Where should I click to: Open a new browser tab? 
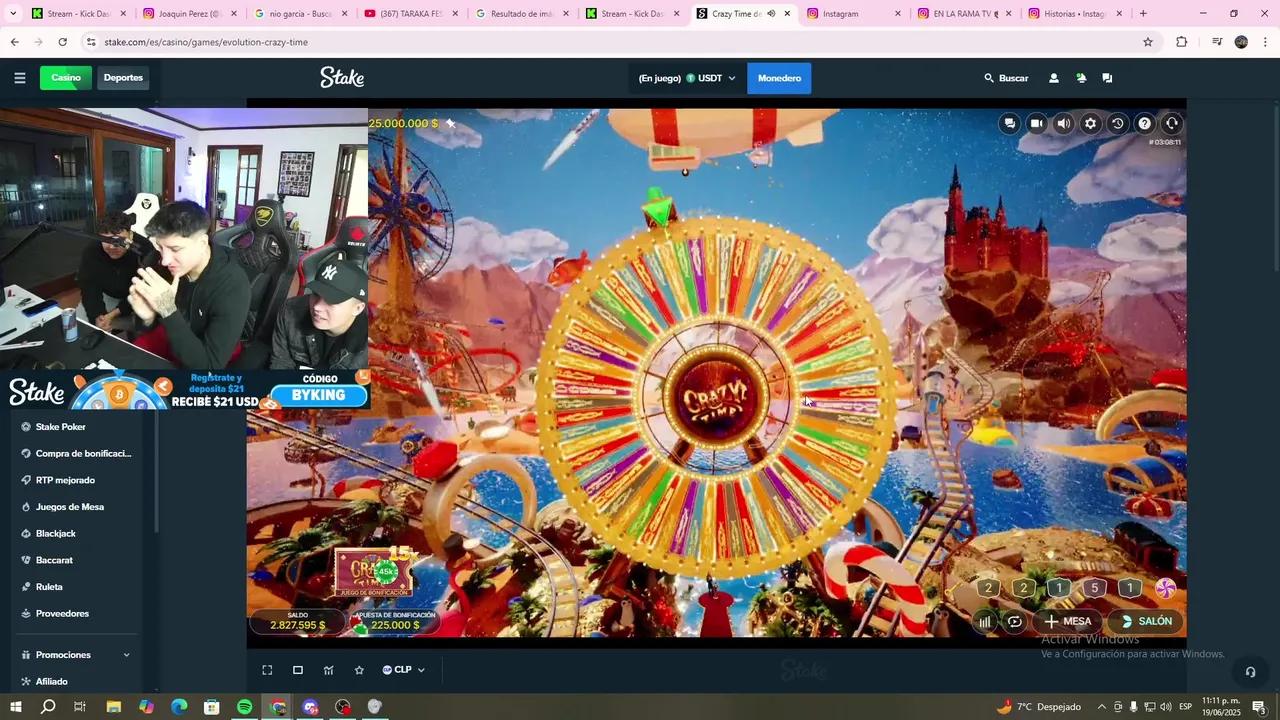pos(1143,14)
